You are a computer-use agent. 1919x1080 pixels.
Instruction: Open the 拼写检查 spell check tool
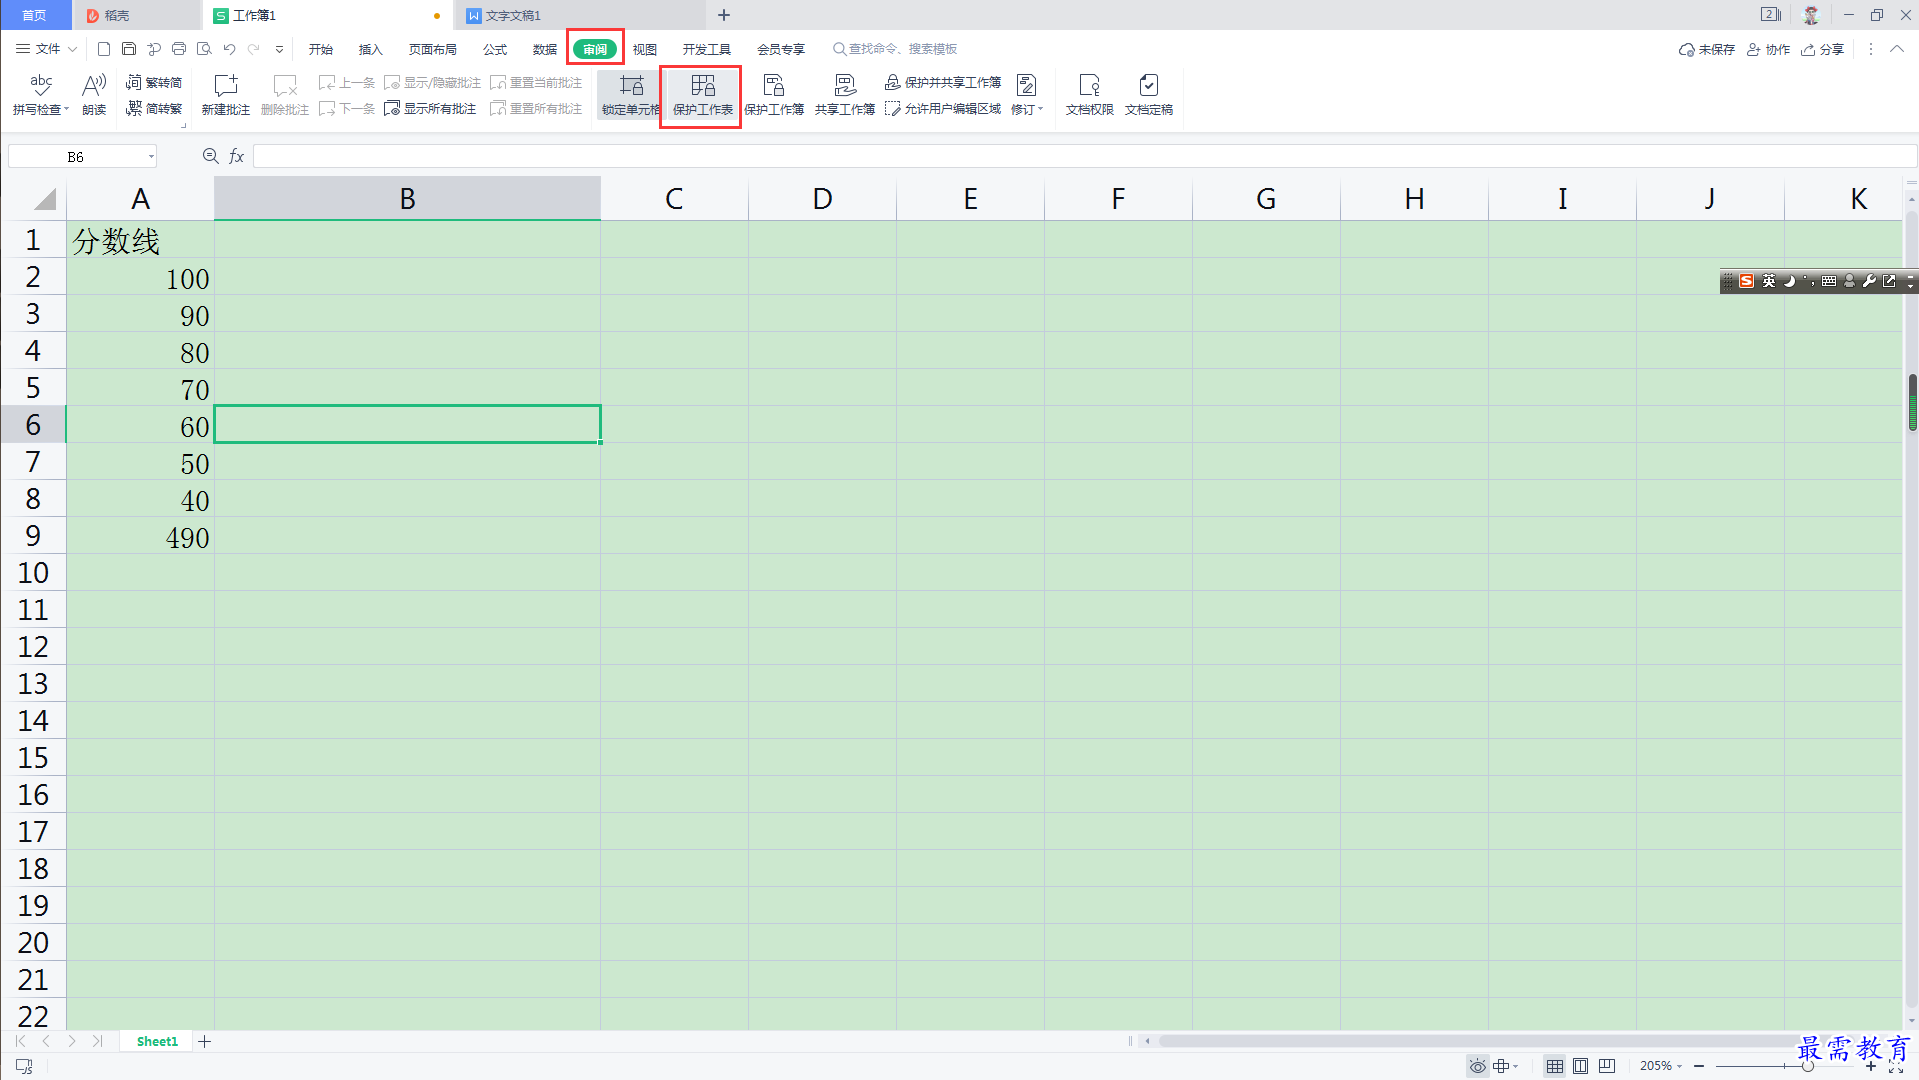pyautogui.click(x=41, y=95)
